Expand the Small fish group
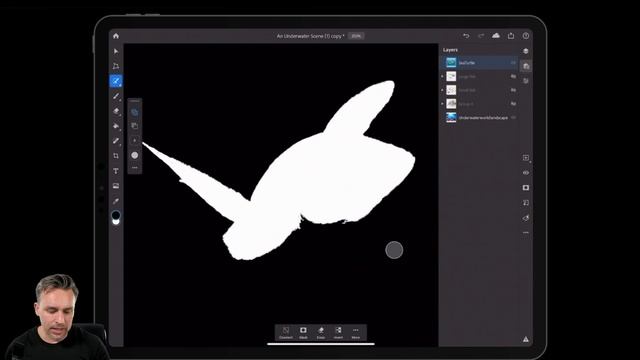This screenshot has height=360, width=640. tap(442, 90)
